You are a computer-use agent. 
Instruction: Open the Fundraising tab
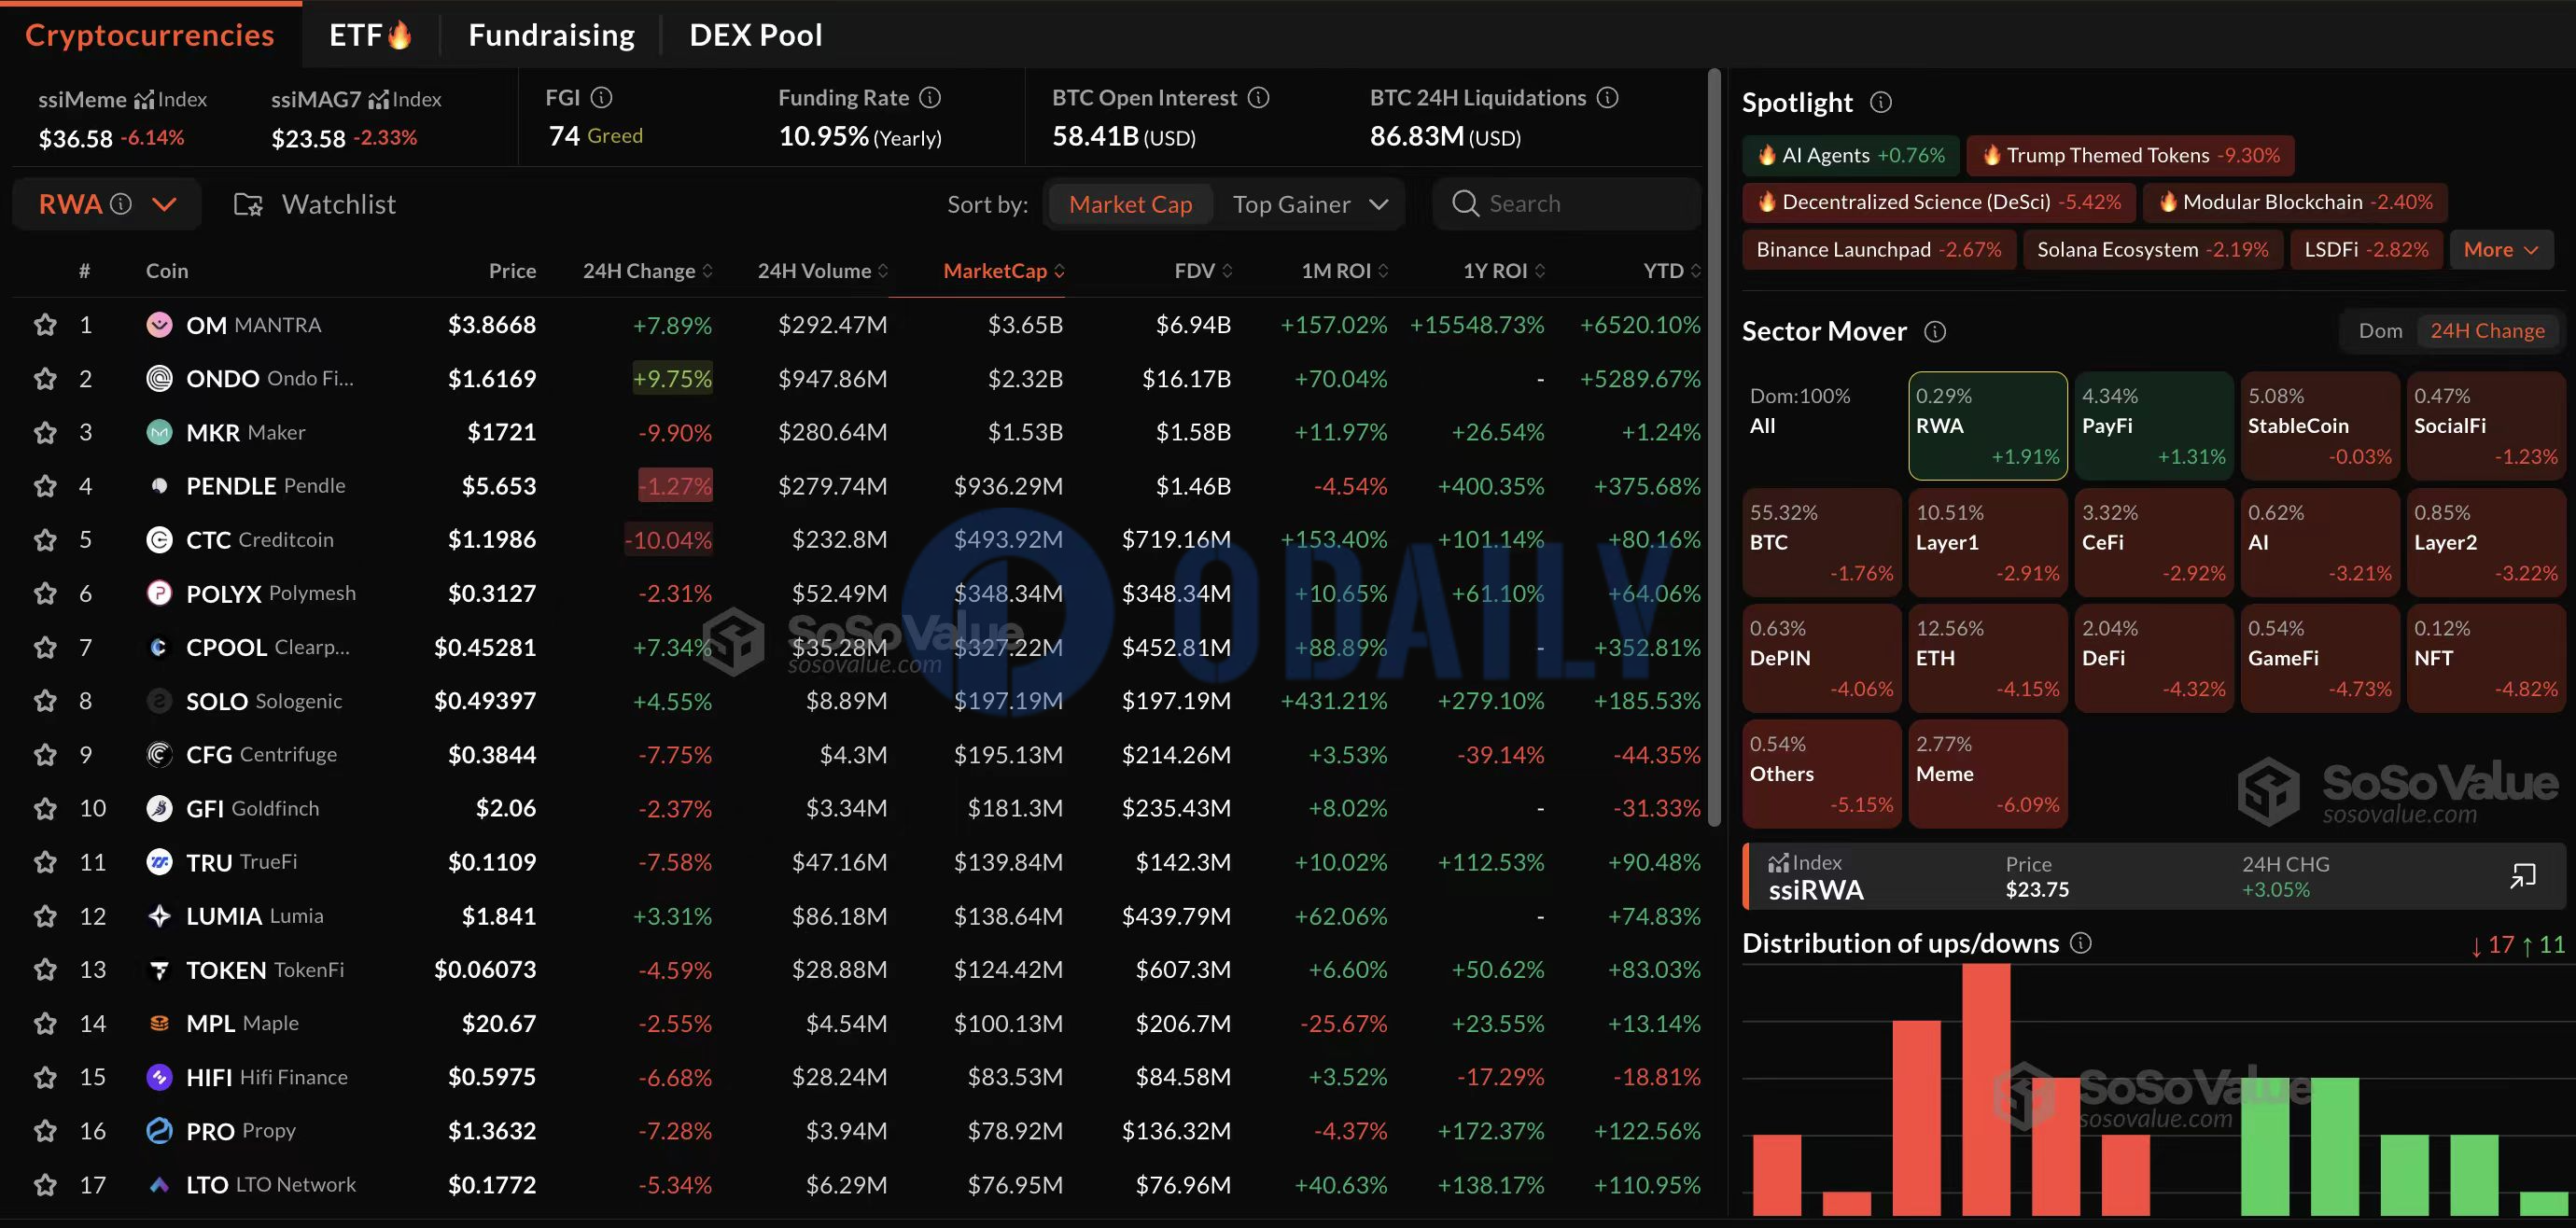click(x=551, y=35)
